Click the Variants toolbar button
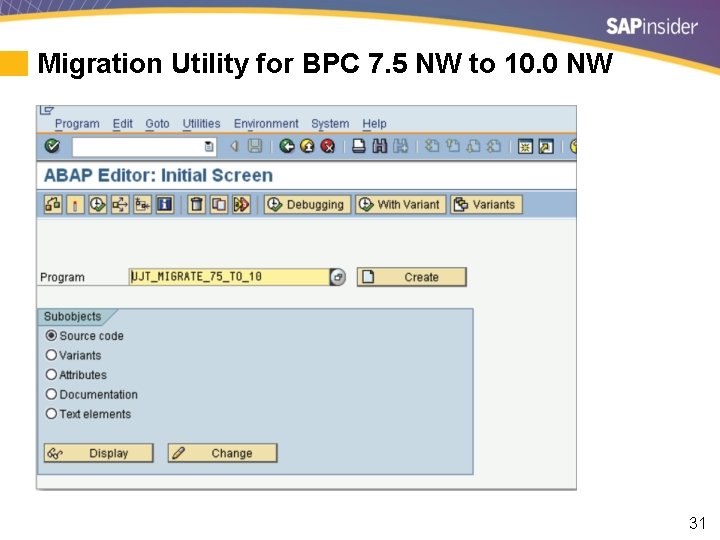Viewport: 720px width, 540px height. pyautogui.click(x=486, y=204)
